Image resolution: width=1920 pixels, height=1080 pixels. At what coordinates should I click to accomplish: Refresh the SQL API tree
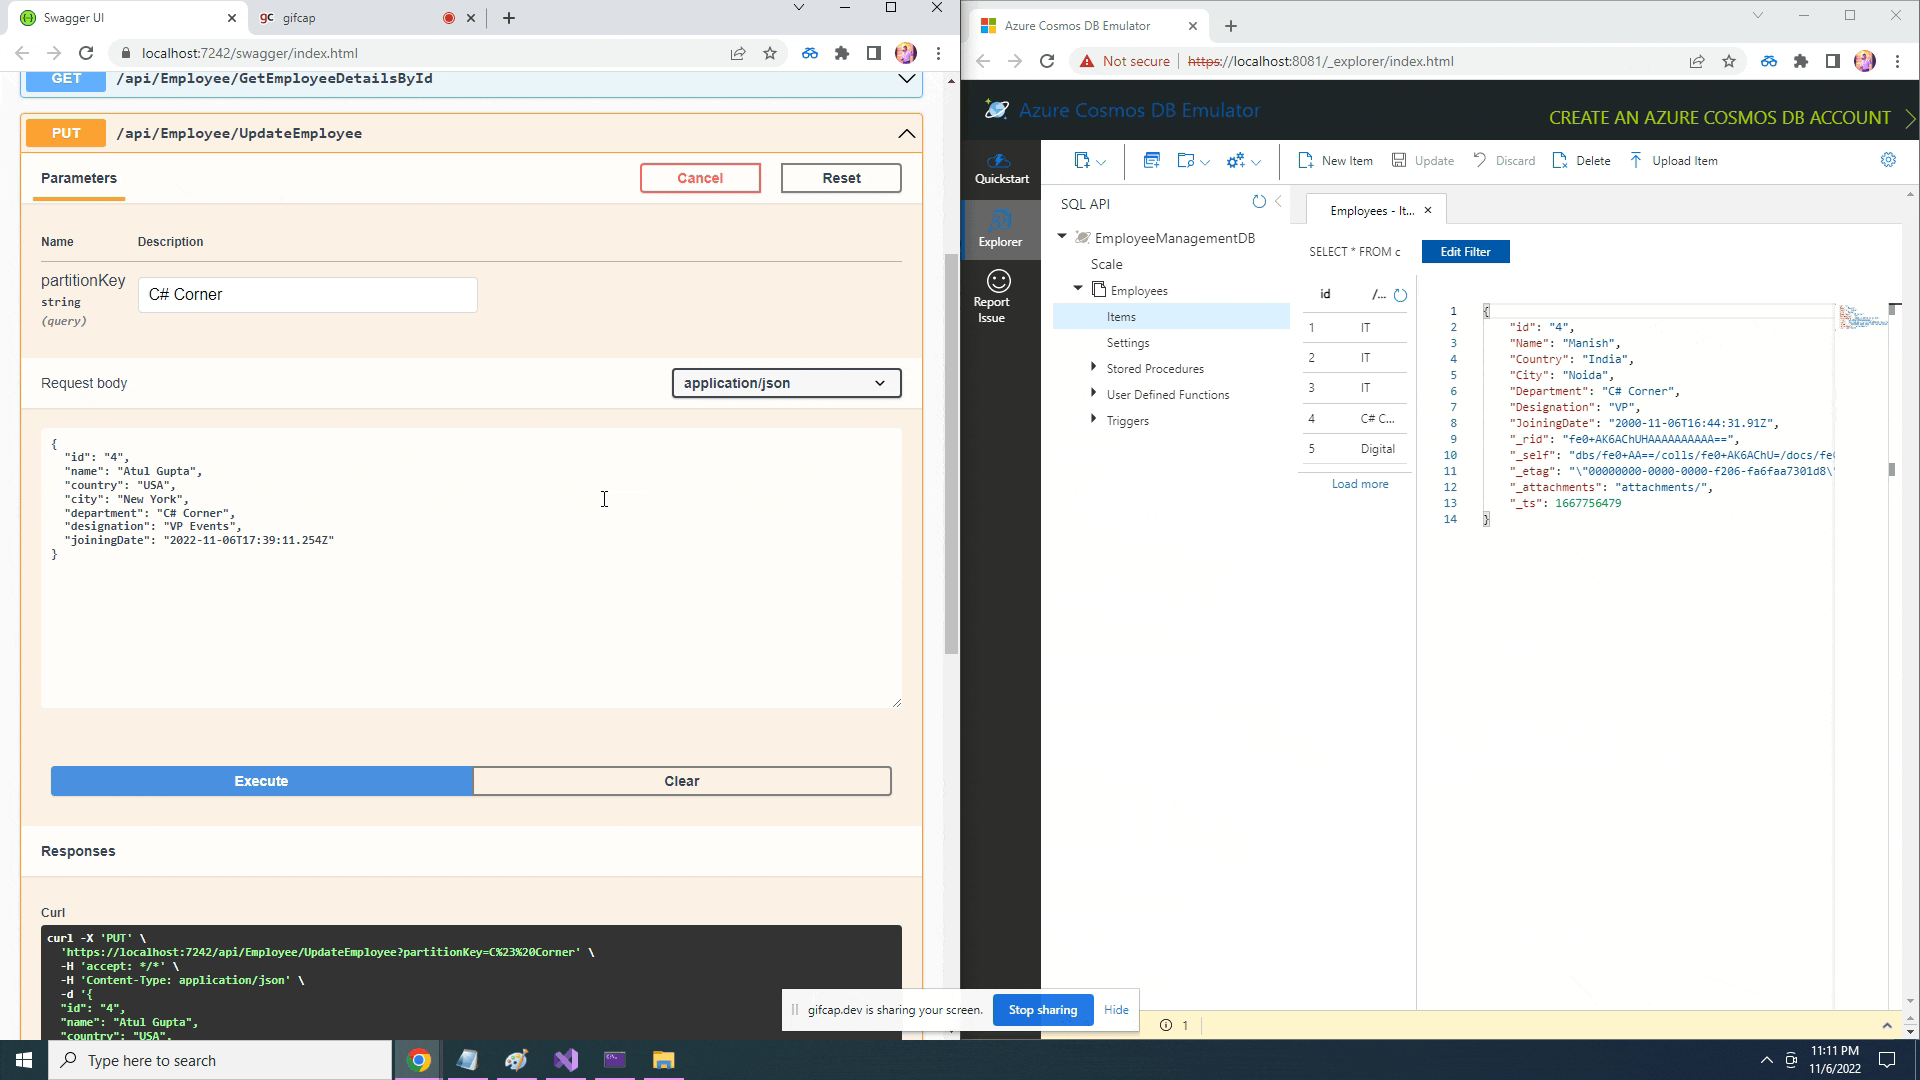pos(1258,201)
